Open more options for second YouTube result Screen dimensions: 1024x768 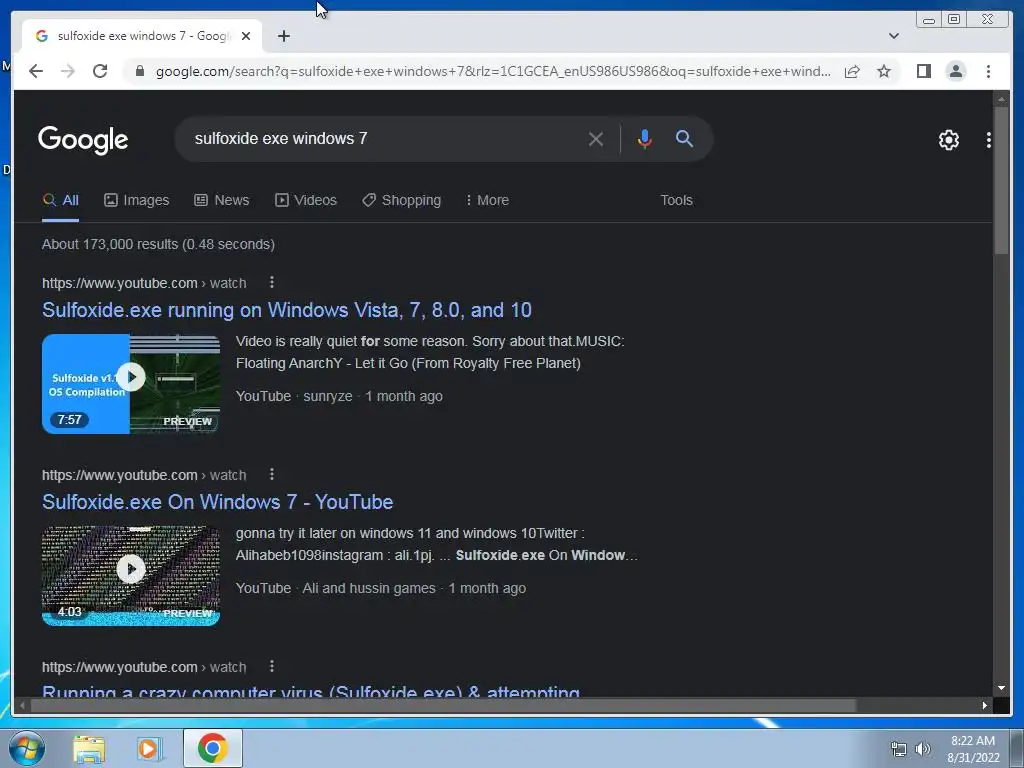click(x=272, y=474)
